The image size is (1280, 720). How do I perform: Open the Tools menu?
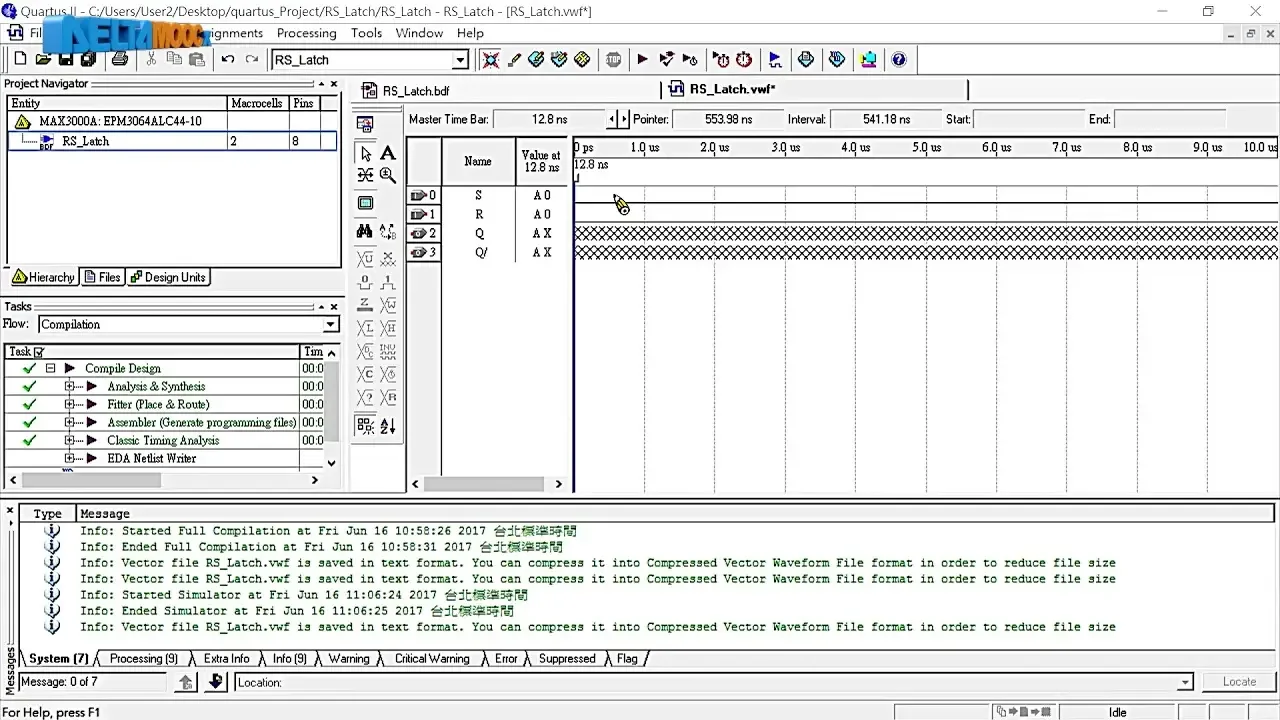tap(366, 33)
